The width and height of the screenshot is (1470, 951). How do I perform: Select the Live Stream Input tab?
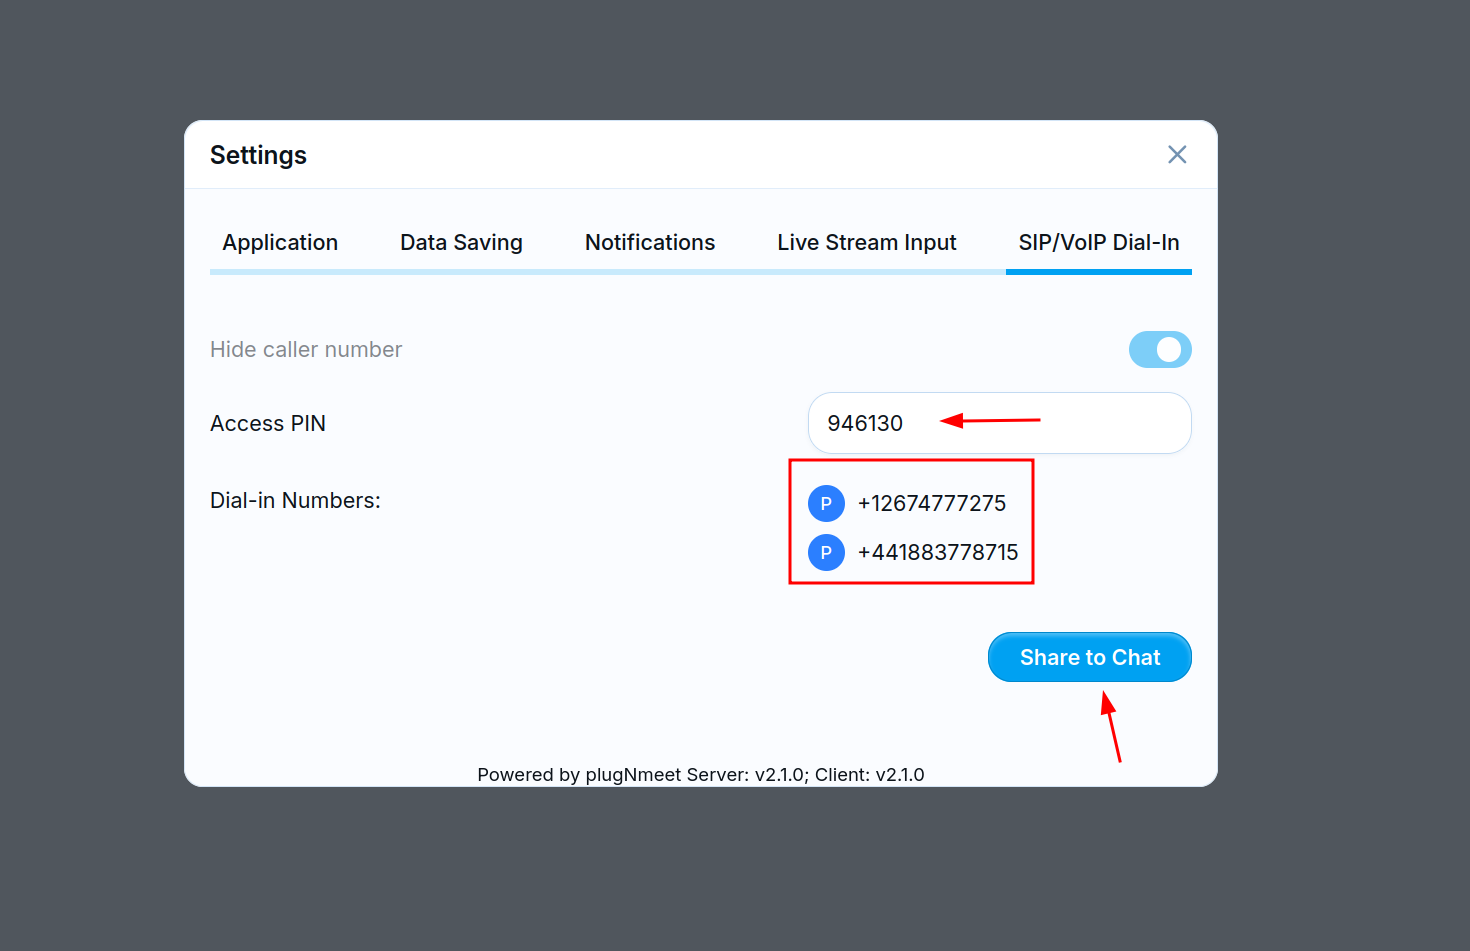866,242
